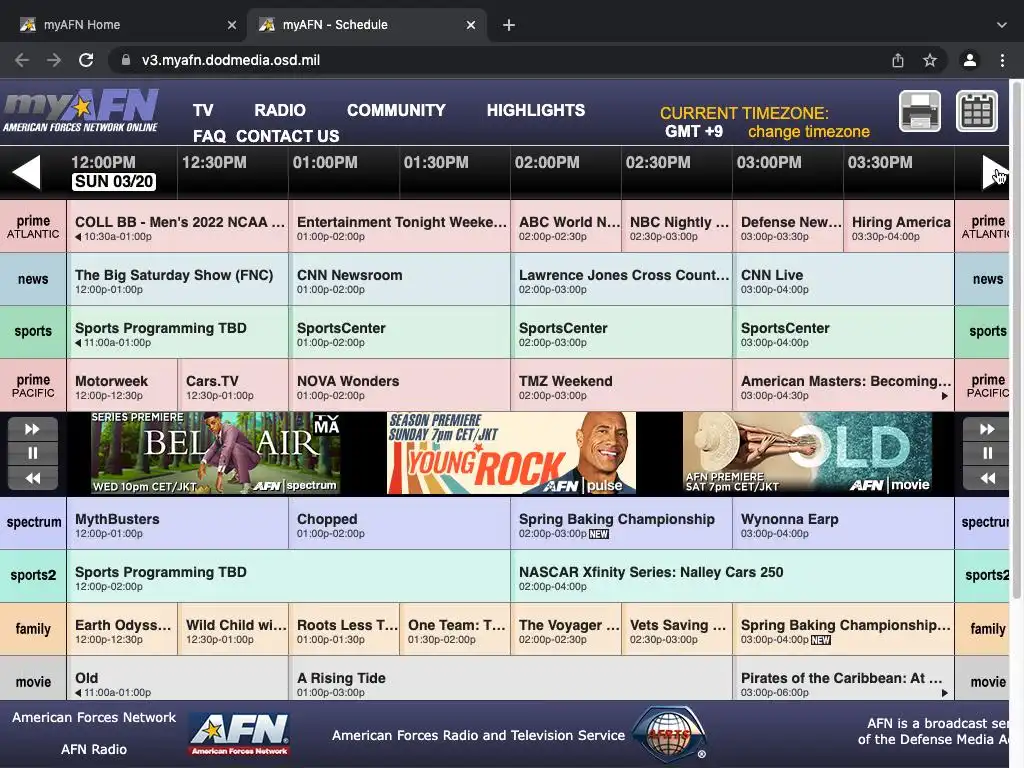Close the myAFN Home tab
Image resolution: width=1024 pixels, height=768 pixels.
point(232,25)
